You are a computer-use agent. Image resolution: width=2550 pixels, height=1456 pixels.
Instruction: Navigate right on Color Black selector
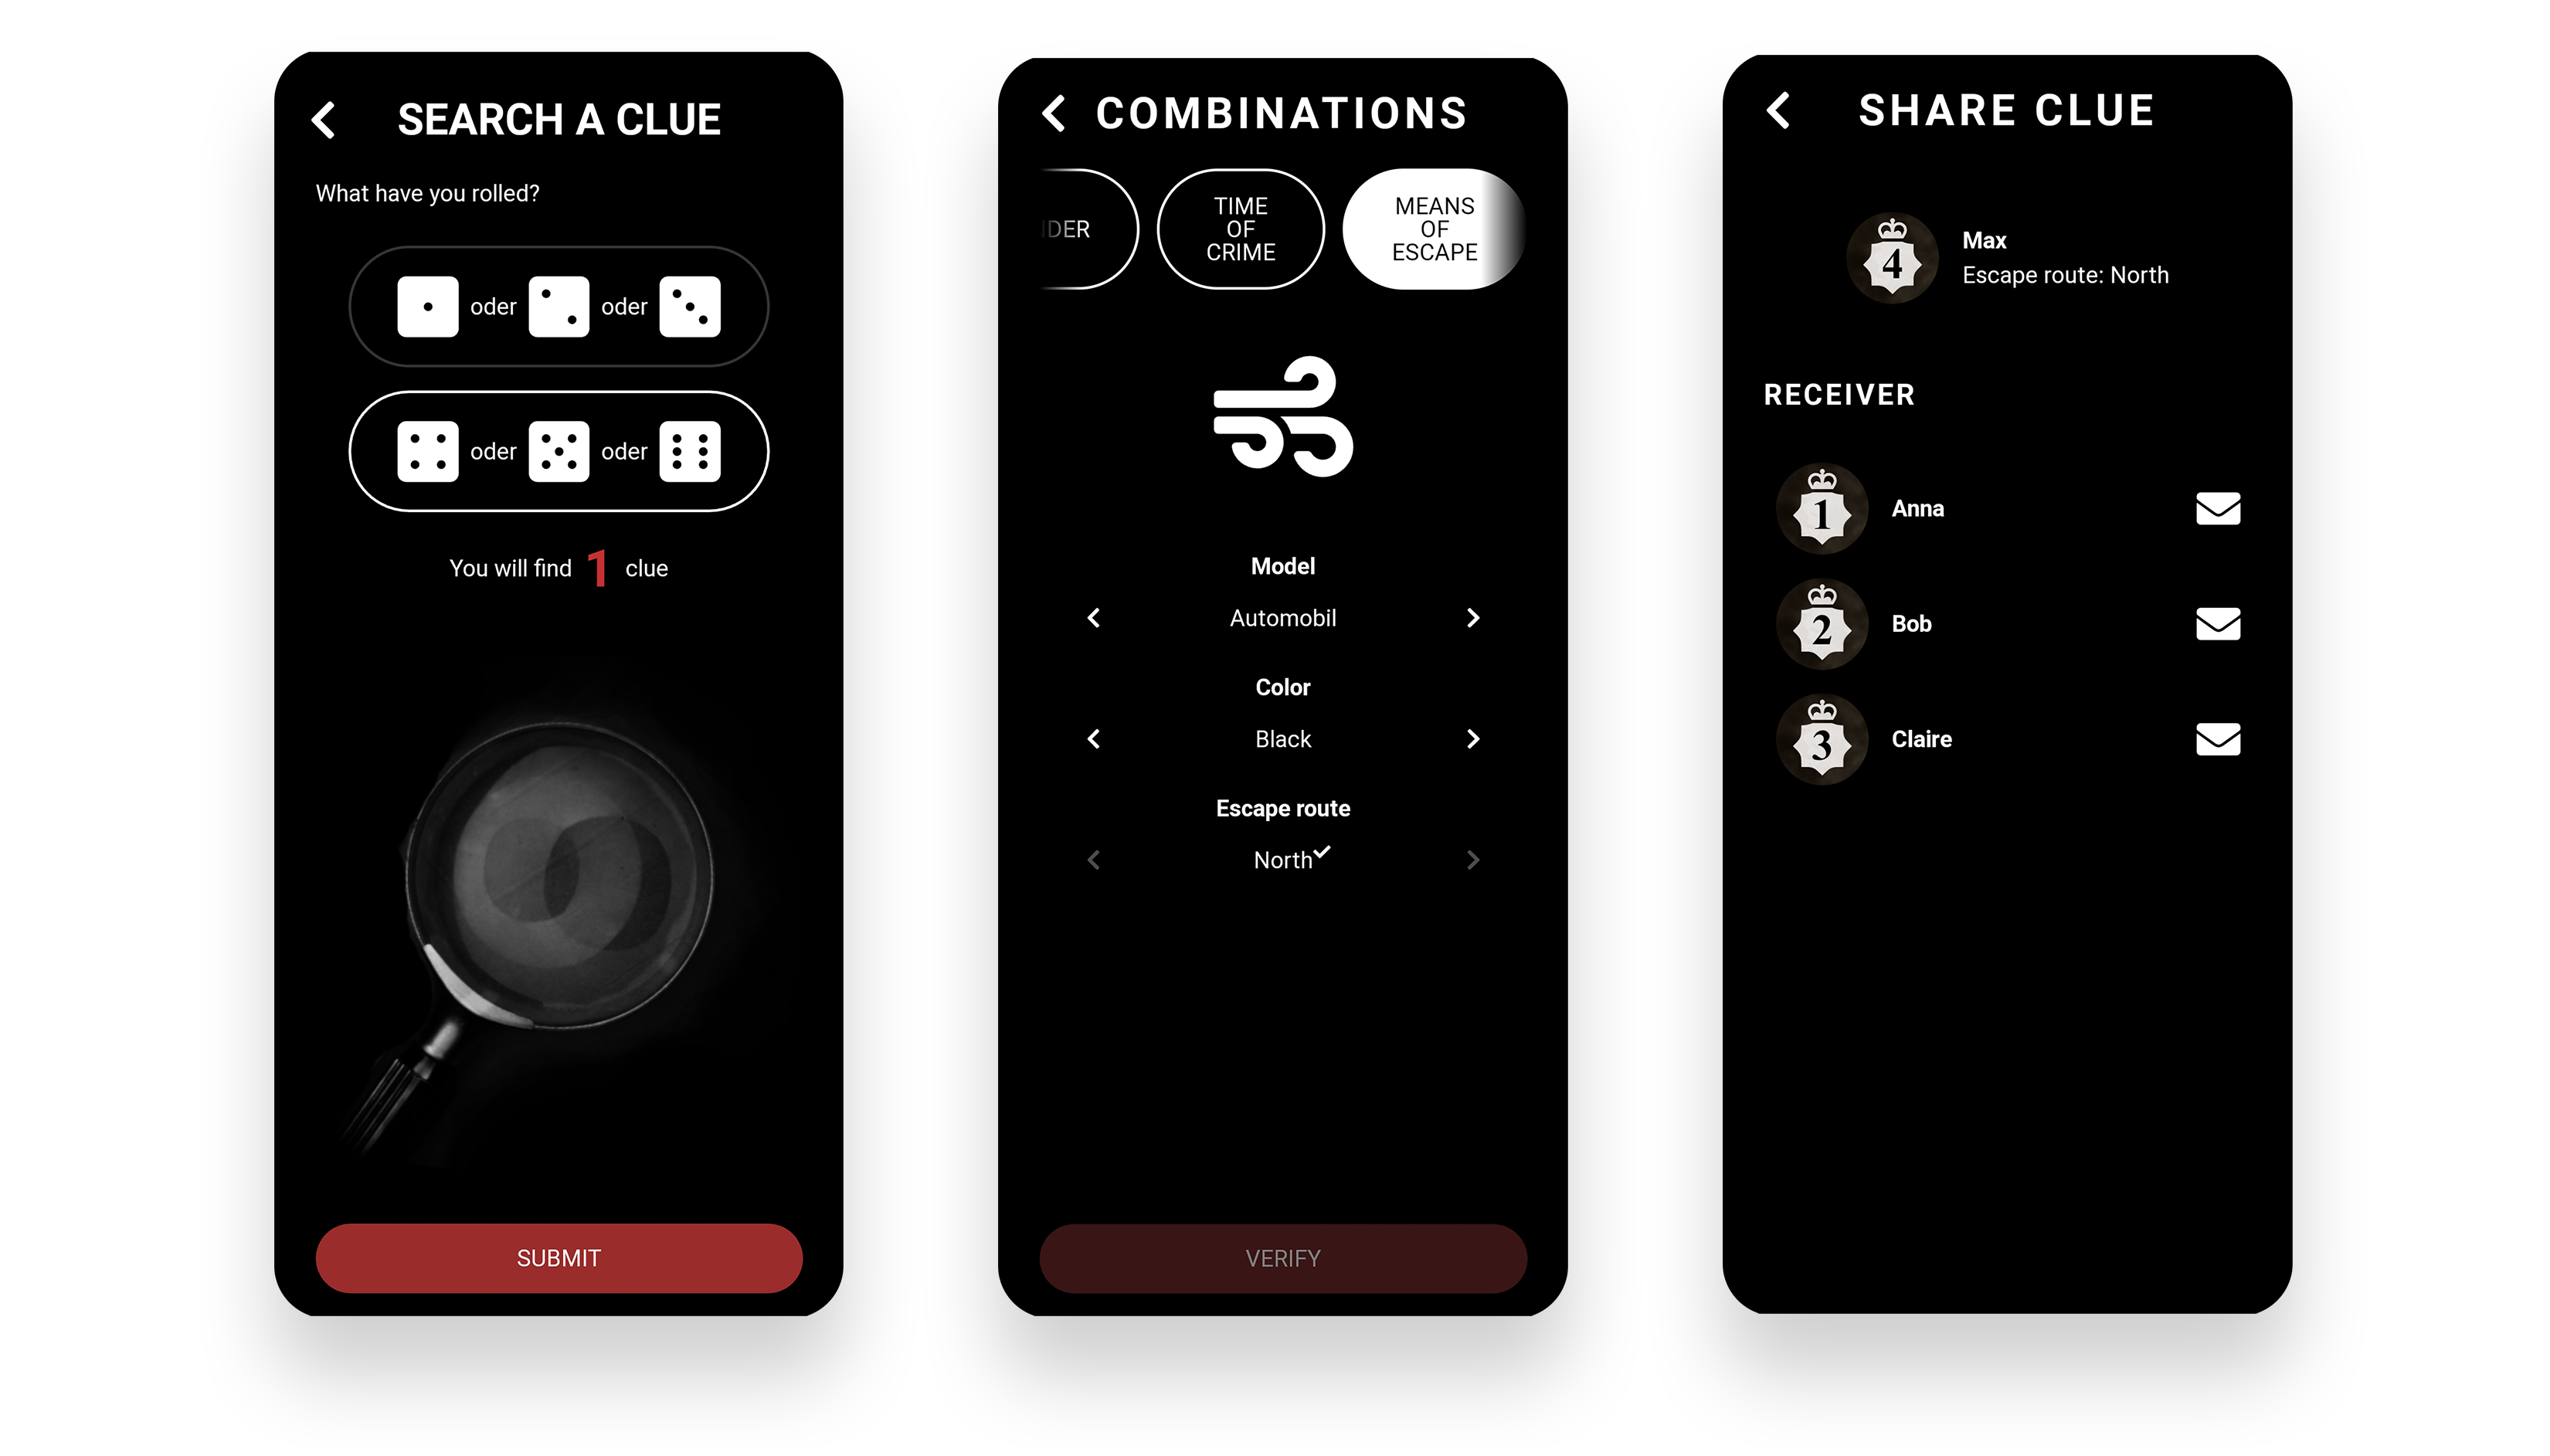pyautogui.click(x=1473, y=738)
